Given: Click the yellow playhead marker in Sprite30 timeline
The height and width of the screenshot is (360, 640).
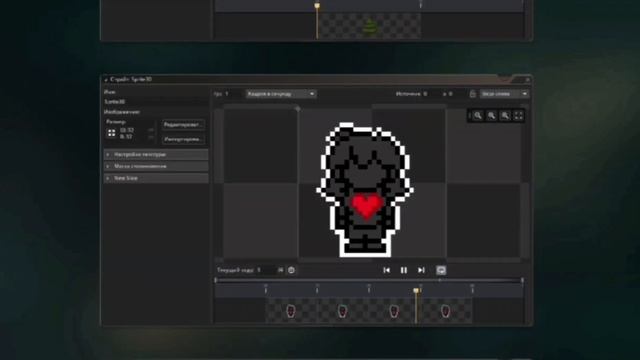Looking at the screenshot, I should 416,291.
